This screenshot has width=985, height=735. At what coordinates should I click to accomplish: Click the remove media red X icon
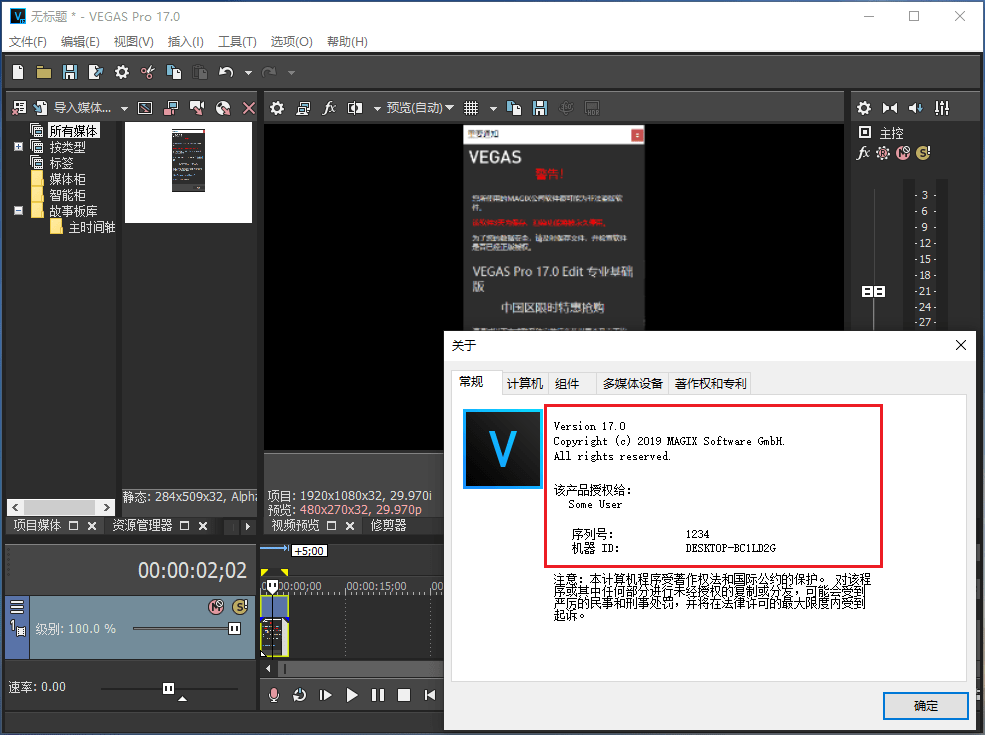(x=249, y=108)
